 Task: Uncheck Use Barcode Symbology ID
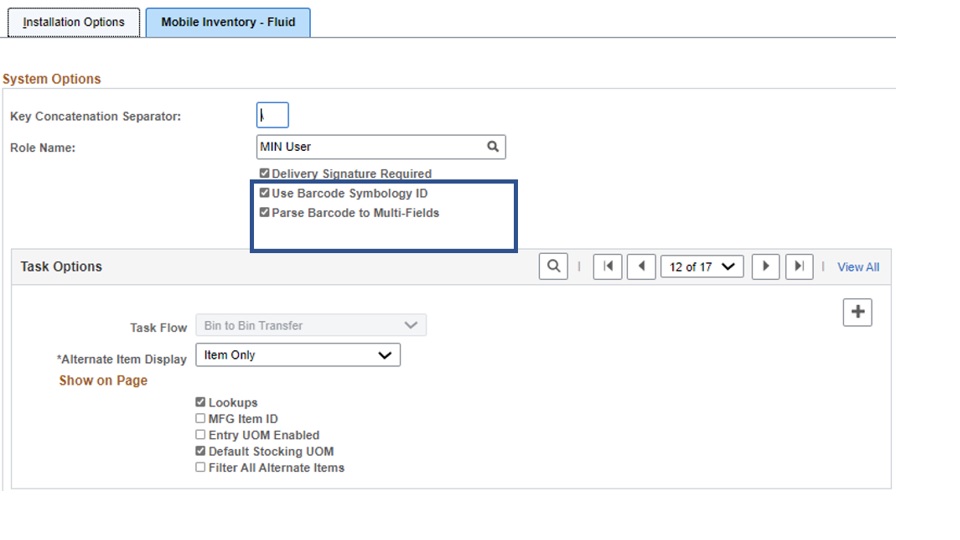tap(265, 193)
